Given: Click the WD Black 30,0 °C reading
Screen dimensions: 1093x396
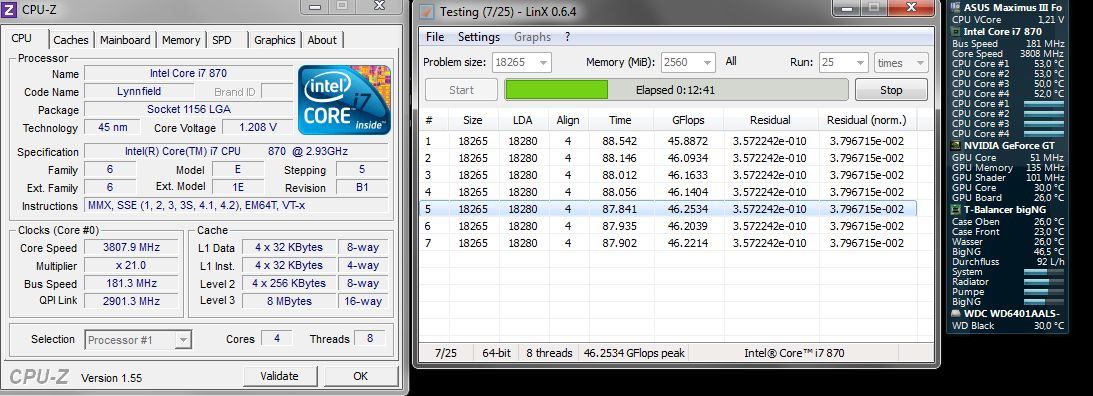Looking at the screenshot, I should 1008,326.
